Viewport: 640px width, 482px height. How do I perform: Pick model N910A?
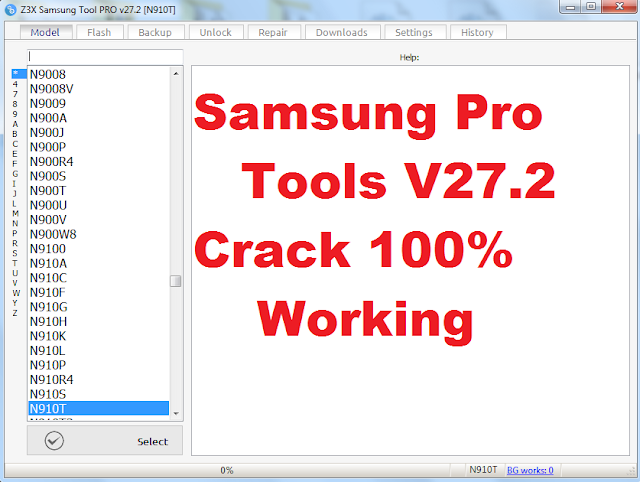(x=98, y=263)
